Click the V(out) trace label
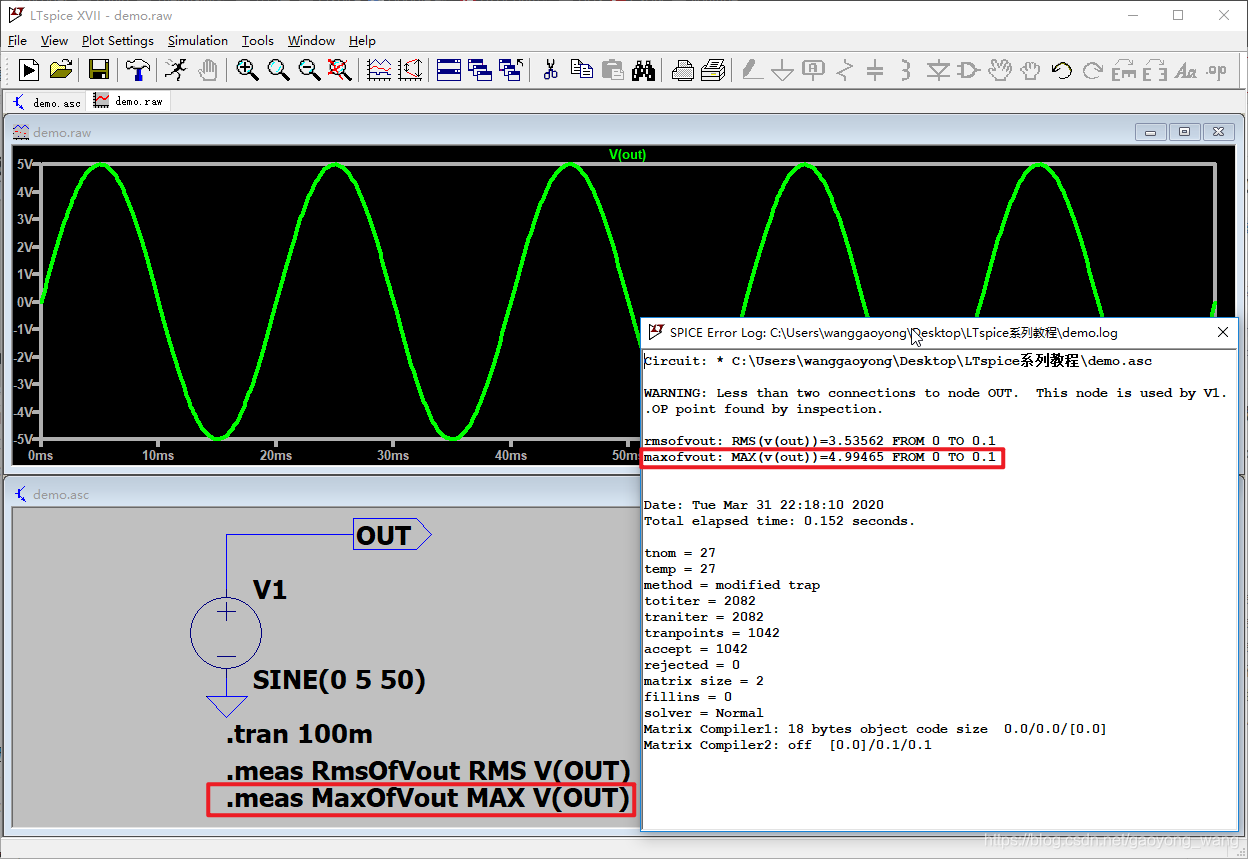This screenshot has height=859, width=1248. 627,154
